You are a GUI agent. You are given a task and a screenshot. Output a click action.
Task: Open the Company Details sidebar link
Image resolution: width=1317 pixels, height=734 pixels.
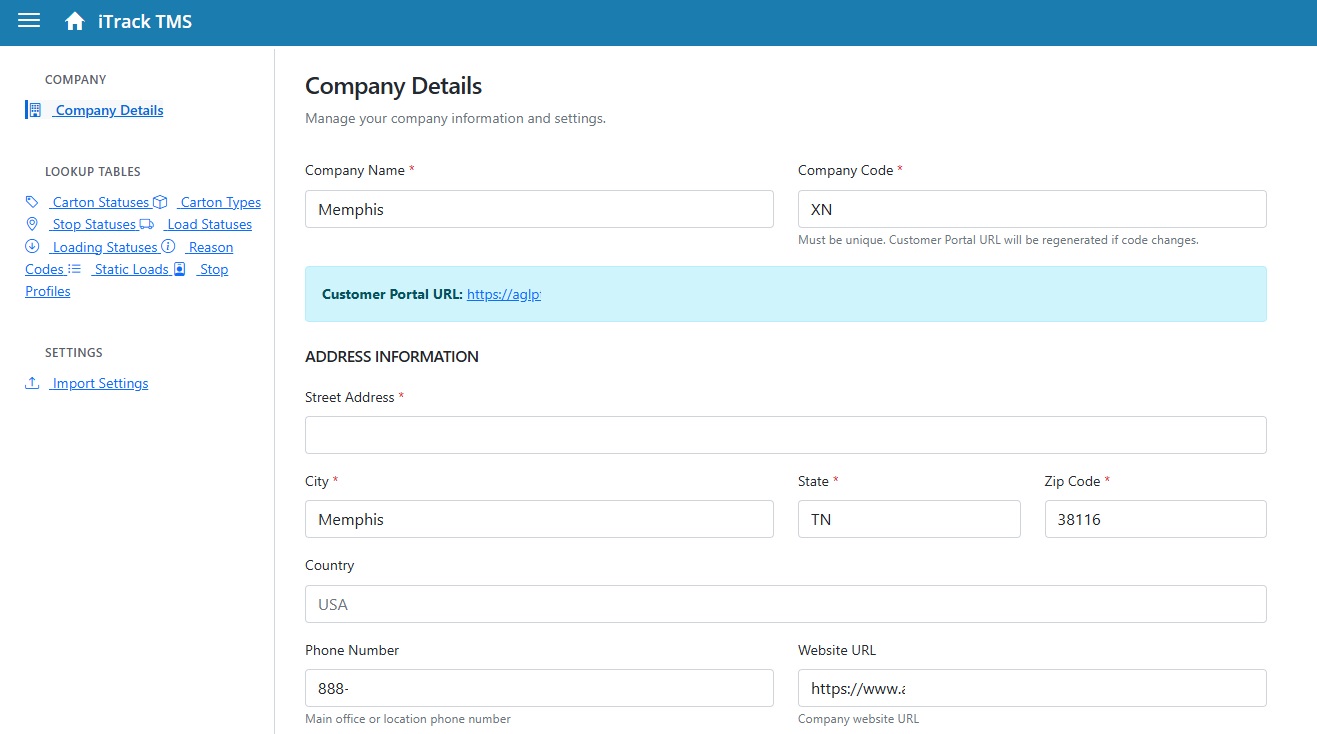[x=107, y=110]
